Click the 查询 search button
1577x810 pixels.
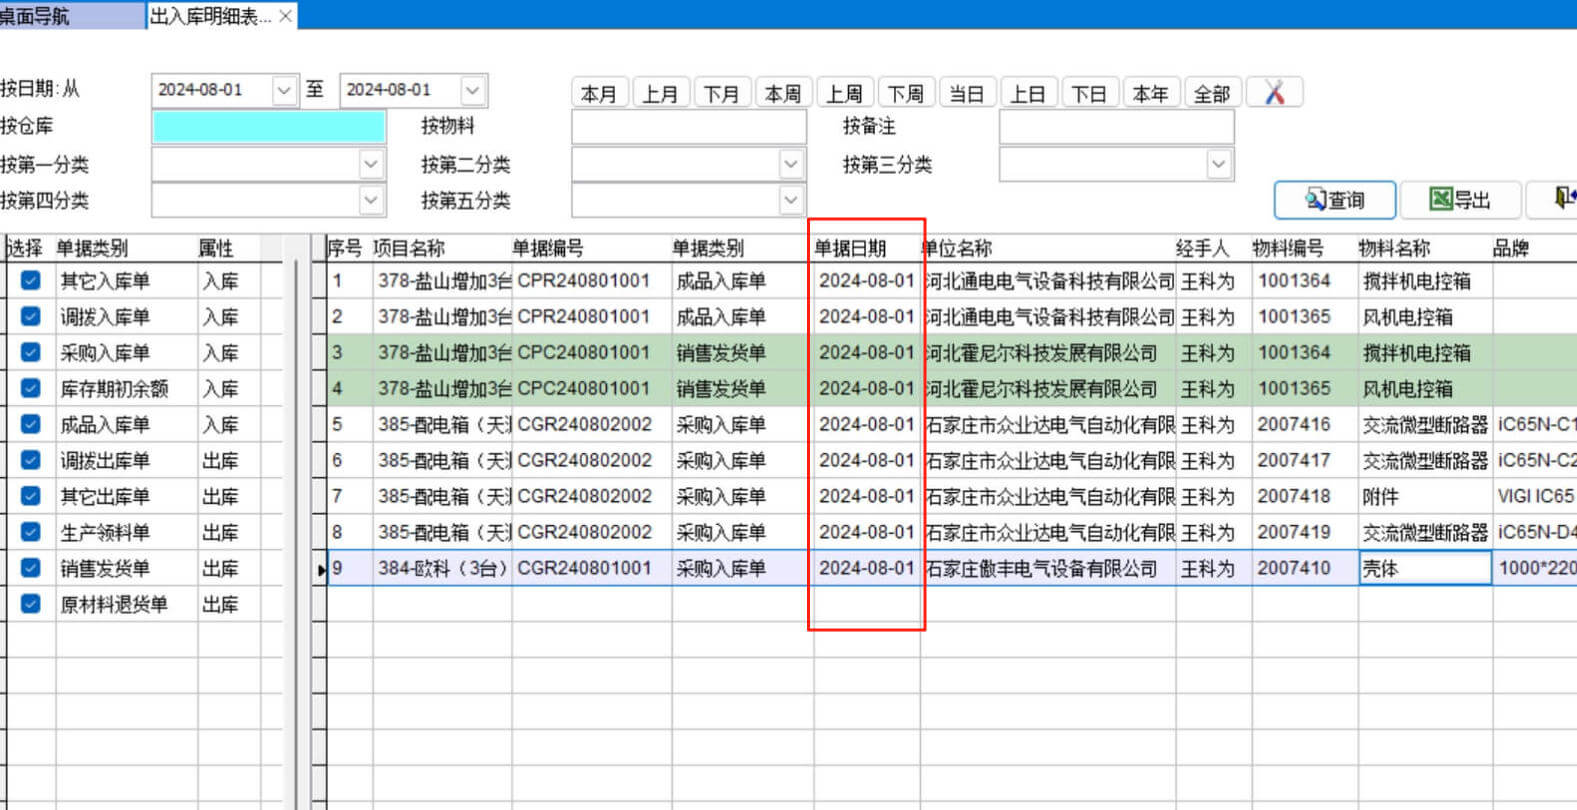click(x=1334, y=200)
